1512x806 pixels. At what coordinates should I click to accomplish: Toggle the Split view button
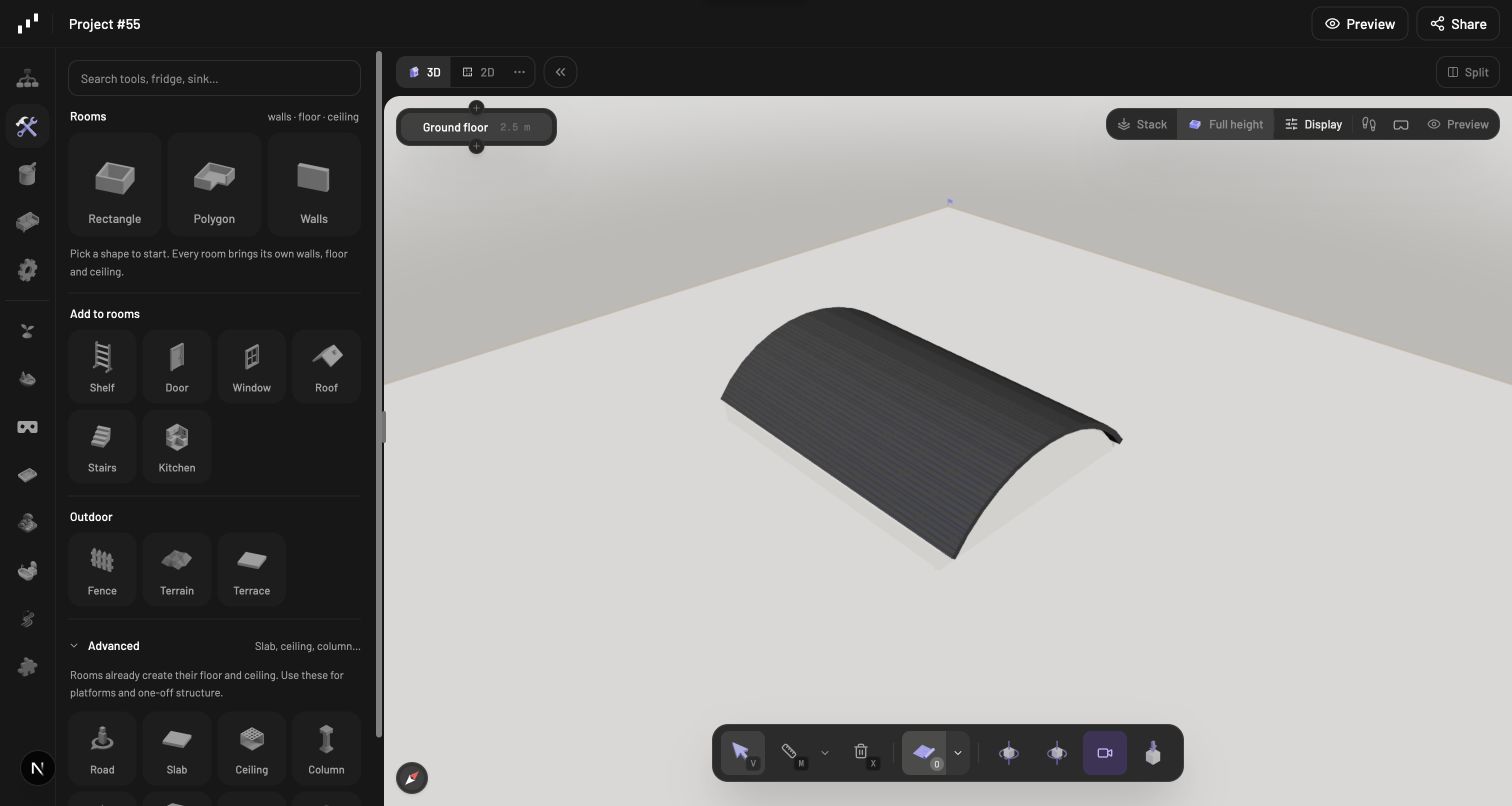pyautogui.click(x=1468, y=72)
